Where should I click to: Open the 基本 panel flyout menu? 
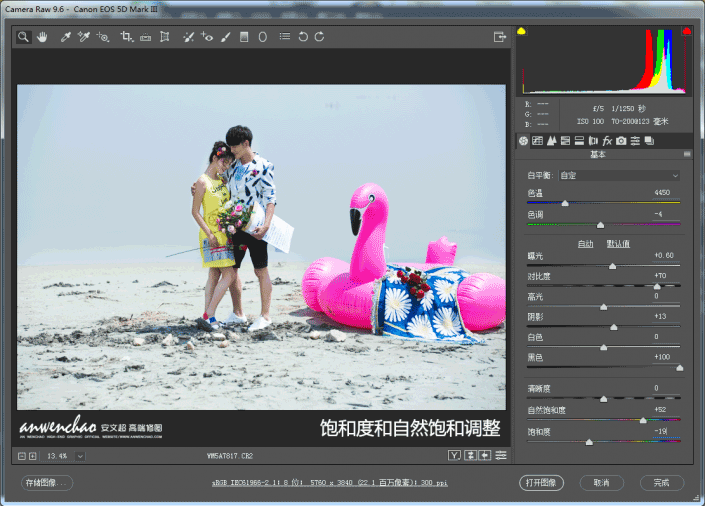pos(687,154)
